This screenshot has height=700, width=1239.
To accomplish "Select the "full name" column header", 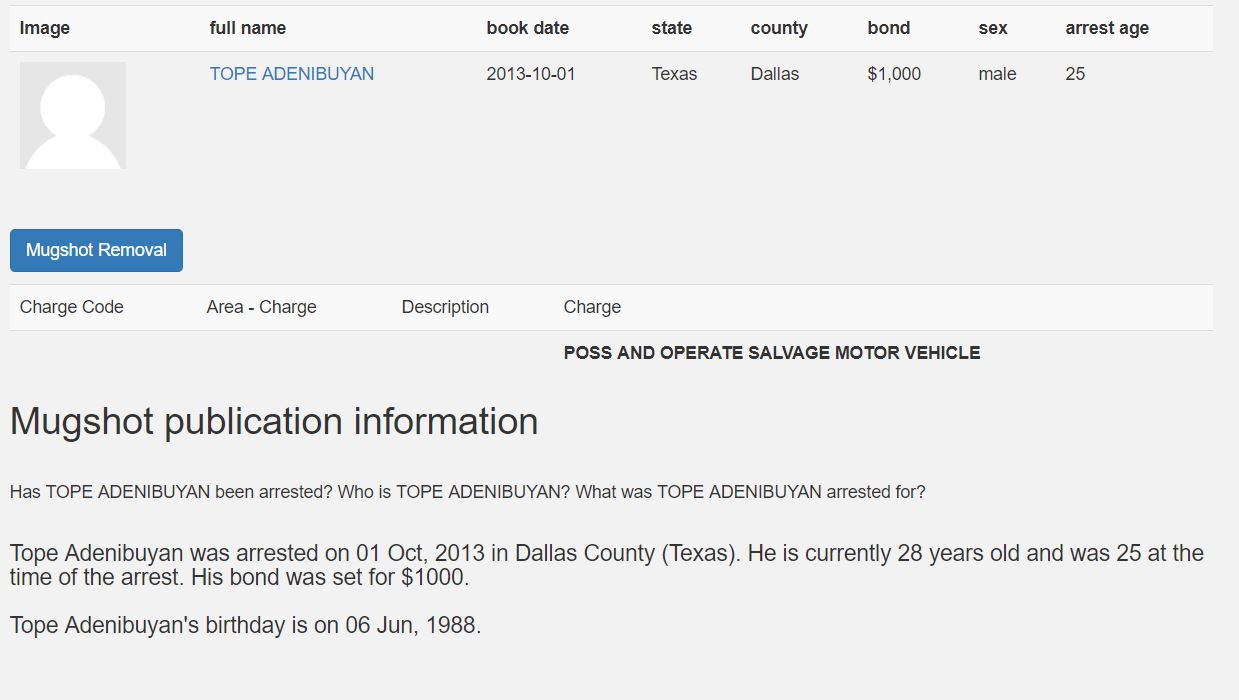I will [247, 28].
